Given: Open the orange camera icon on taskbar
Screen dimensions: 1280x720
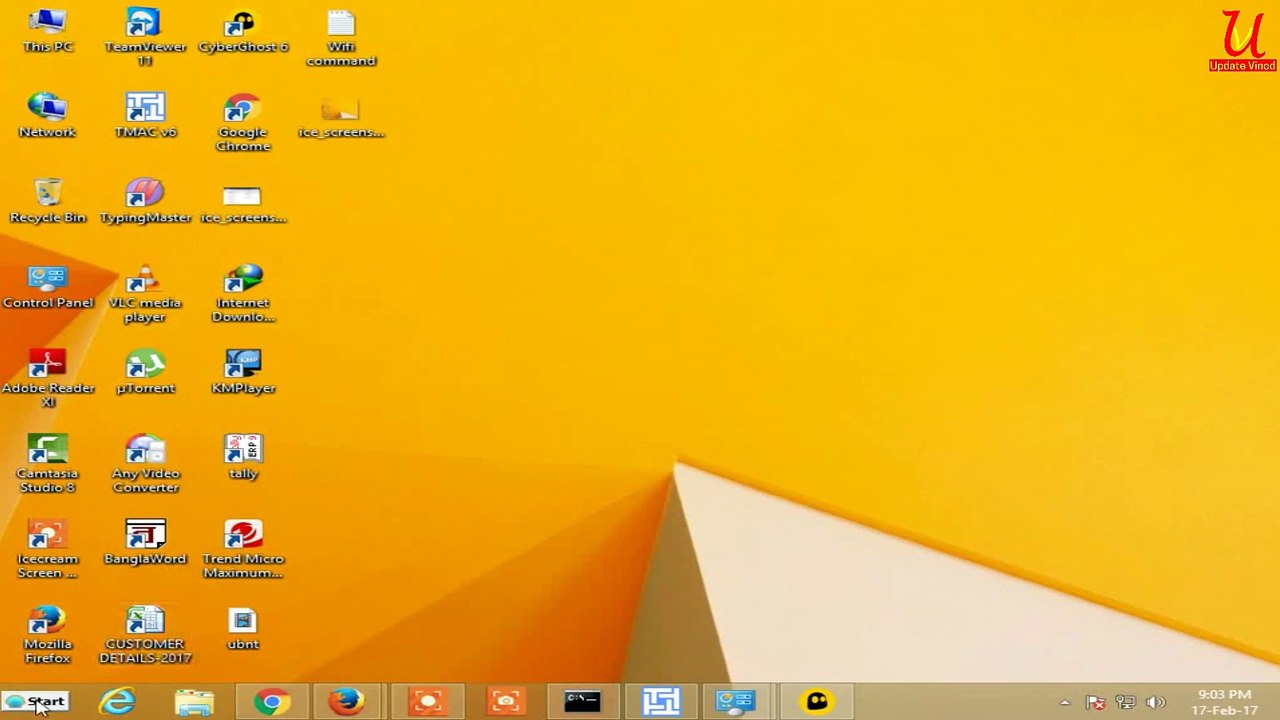Looking at the screenshot, I should point(505,702).
